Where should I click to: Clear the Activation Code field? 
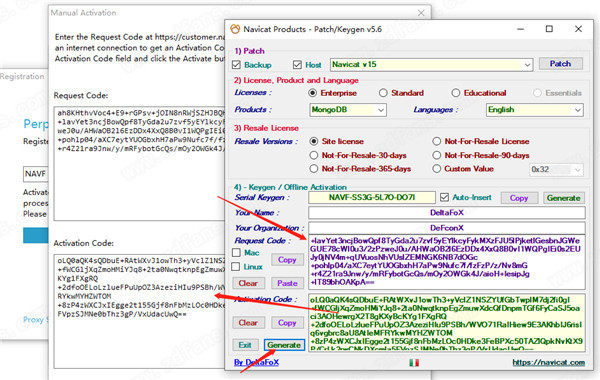tap(248, 323)
